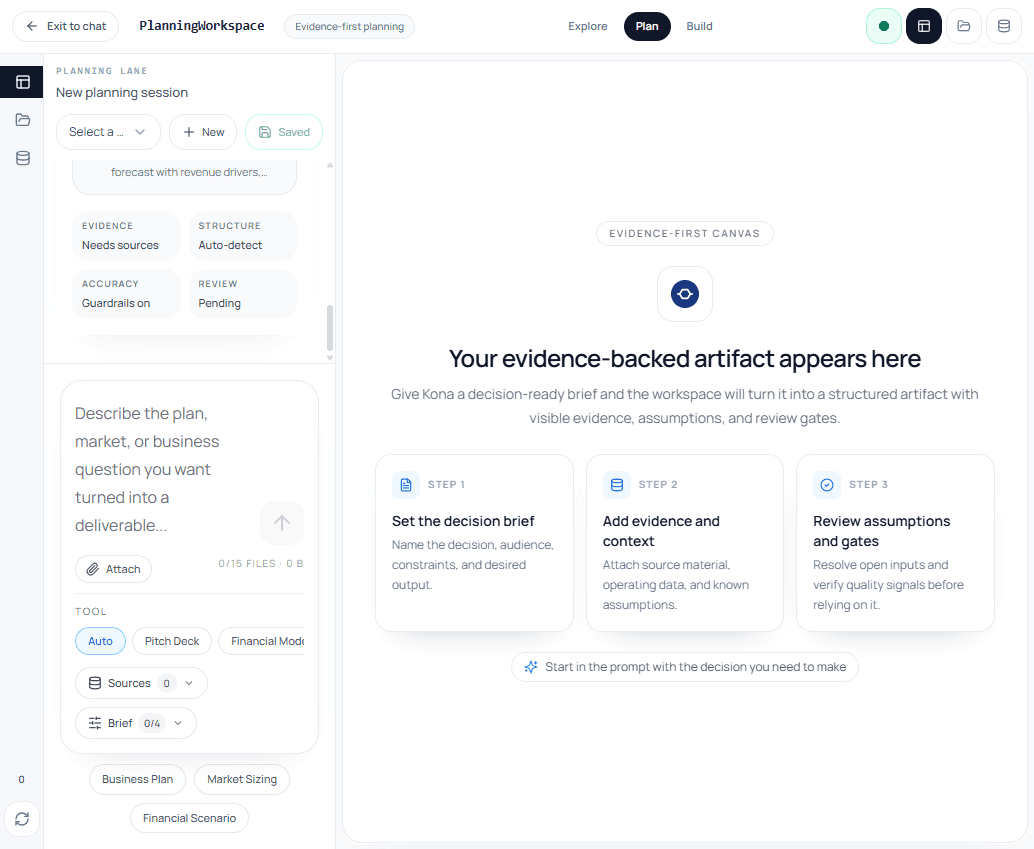Click the Saved disk icon
This screenshot has height=849, width=1034.
pyautogui.click(x=265, y=132)
